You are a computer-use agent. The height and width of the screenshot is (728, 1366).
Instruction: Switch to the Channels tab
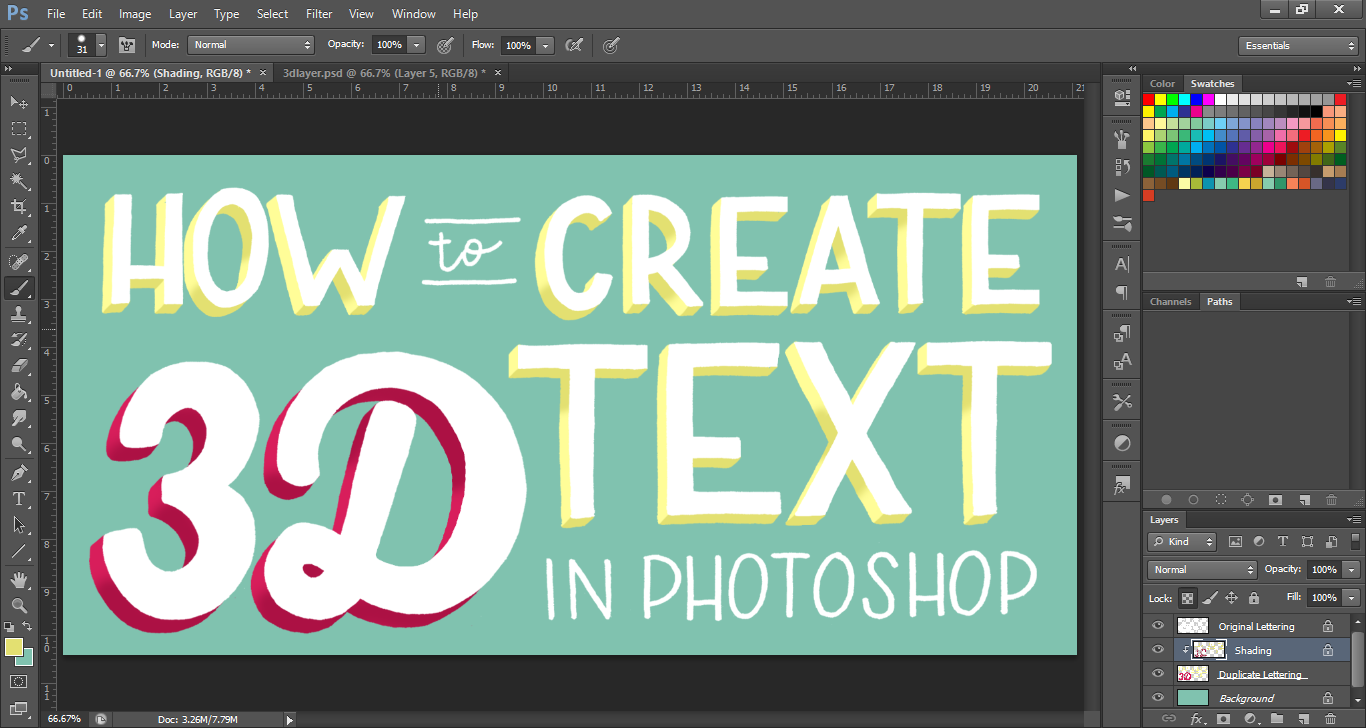(1170, 301)
